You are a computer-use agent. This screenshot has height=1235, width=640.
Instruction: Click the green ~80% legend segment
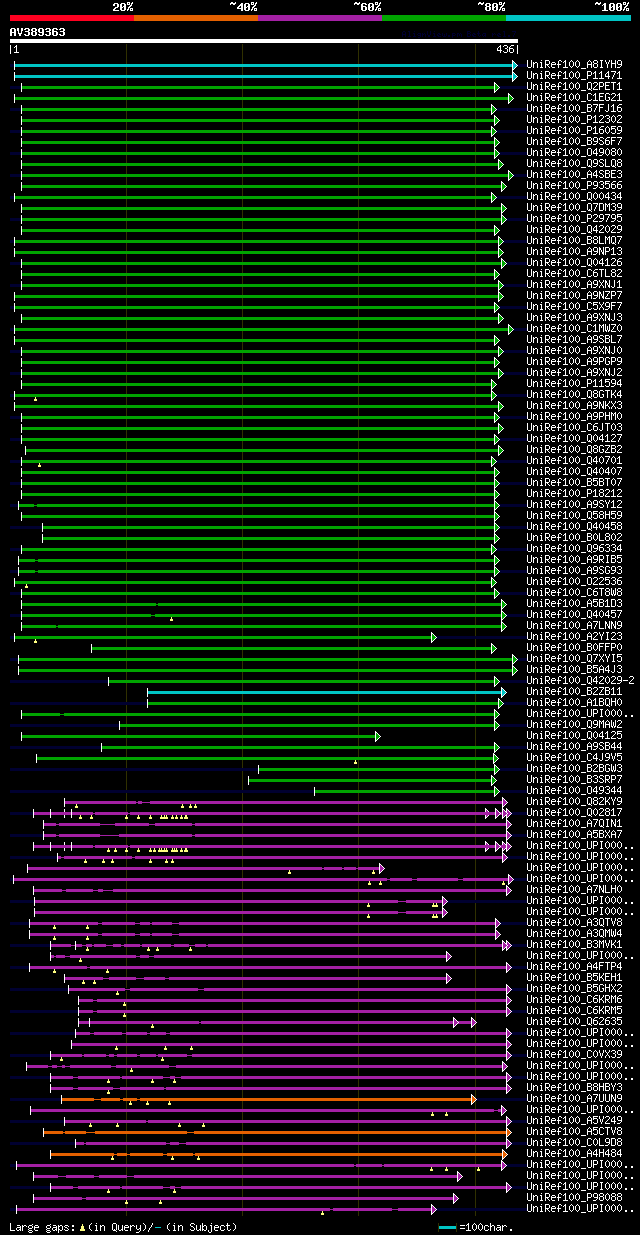(x=444, y=17)
